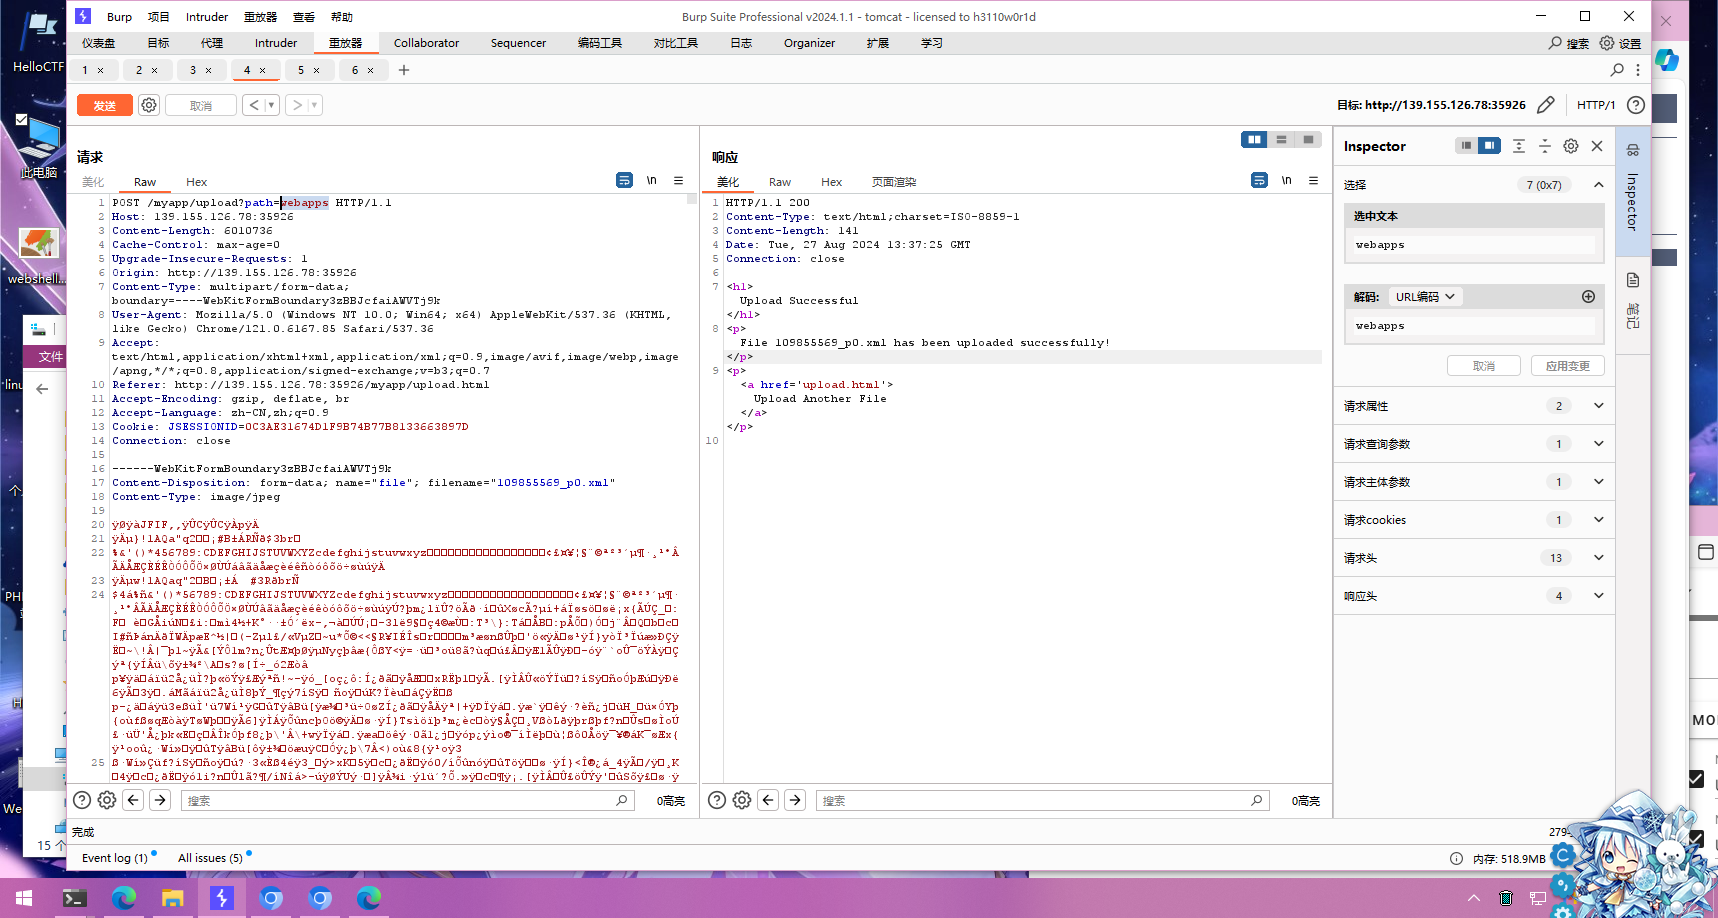The image size is (1718, 918).
Task: Switch response view to Hex tab
Action: coord(831,182)
